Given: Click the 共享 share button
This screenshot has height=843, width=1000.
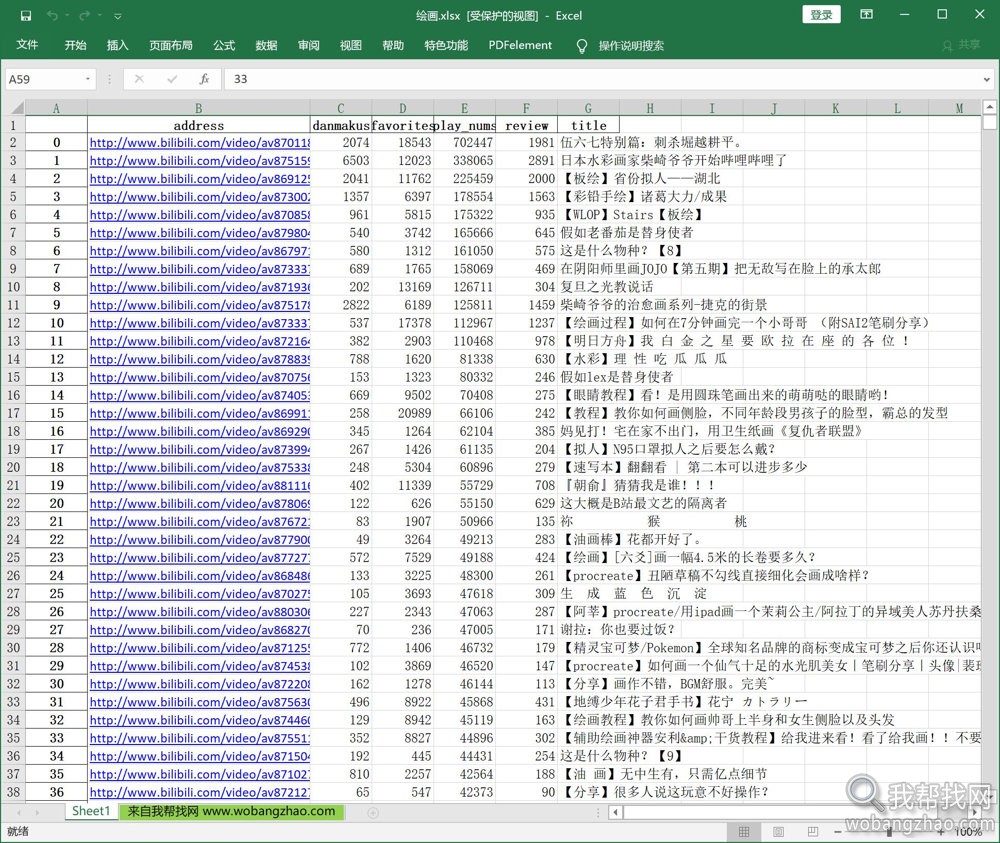Looking at the screenshot, I should pyautogui.click(x=962, y=45).
